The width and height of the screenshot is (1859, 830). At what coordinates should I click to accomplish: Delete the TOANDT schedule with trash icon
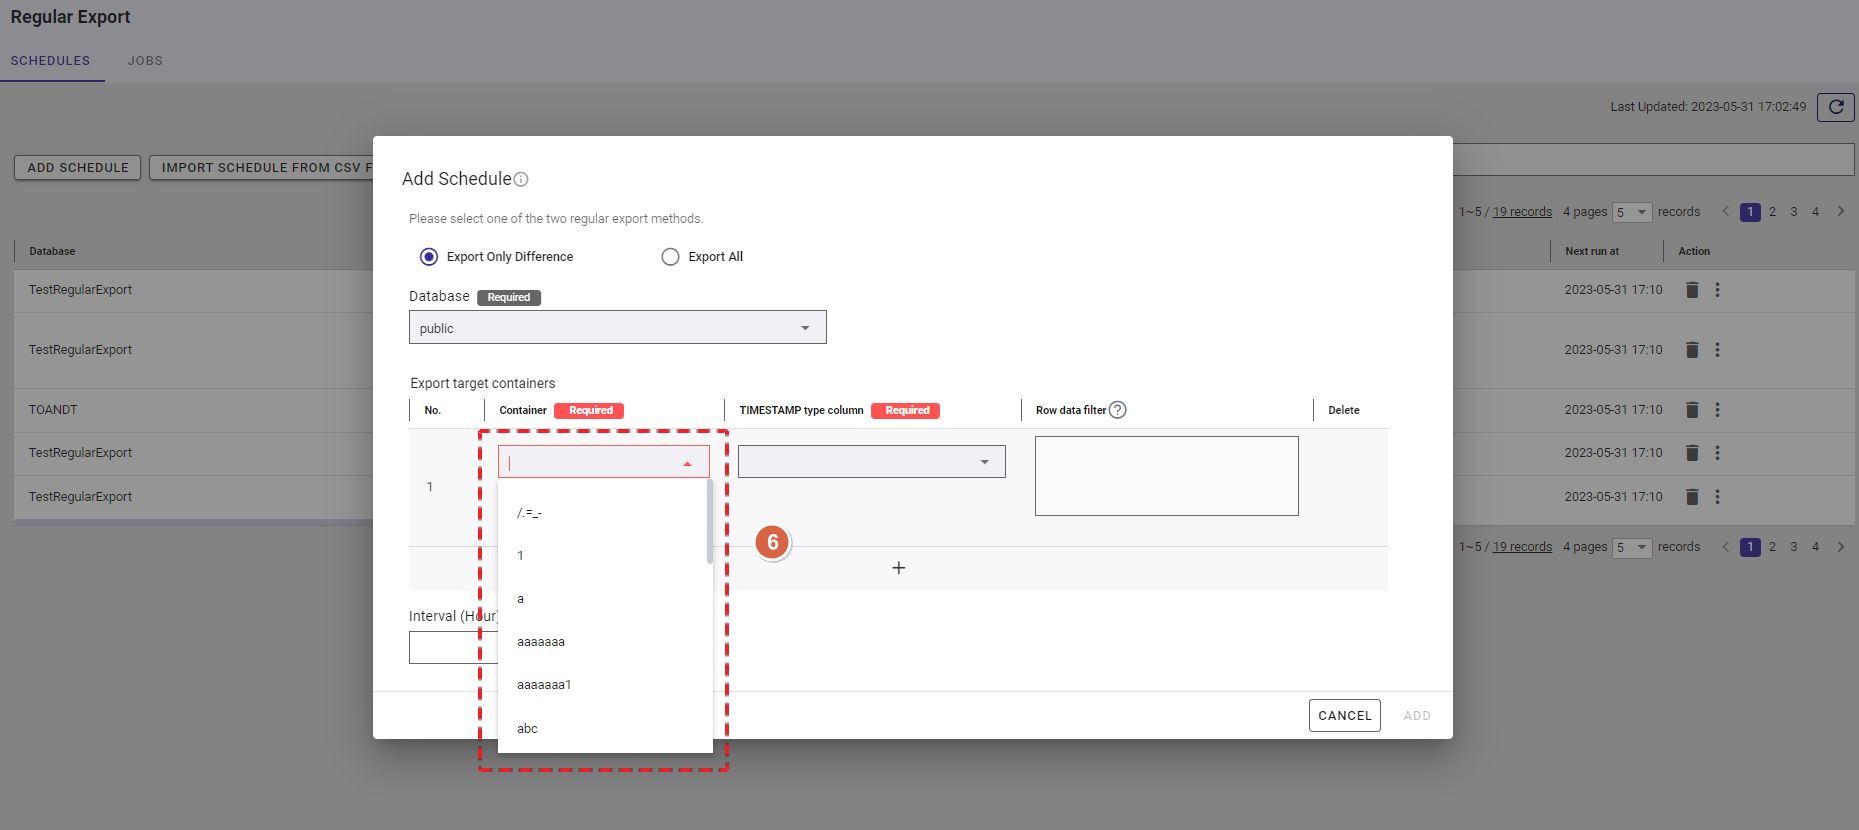click(1692, 410)
